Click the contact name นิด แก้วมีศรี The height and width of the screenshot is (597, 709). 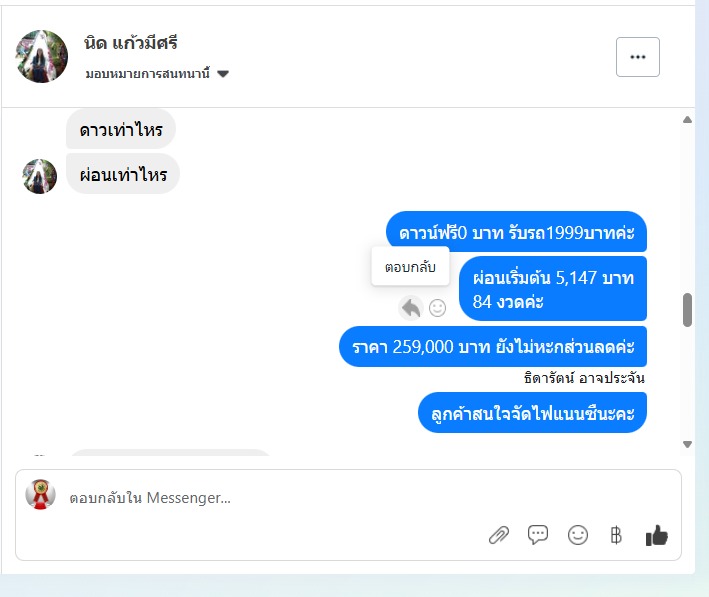(x=131, y=43)
